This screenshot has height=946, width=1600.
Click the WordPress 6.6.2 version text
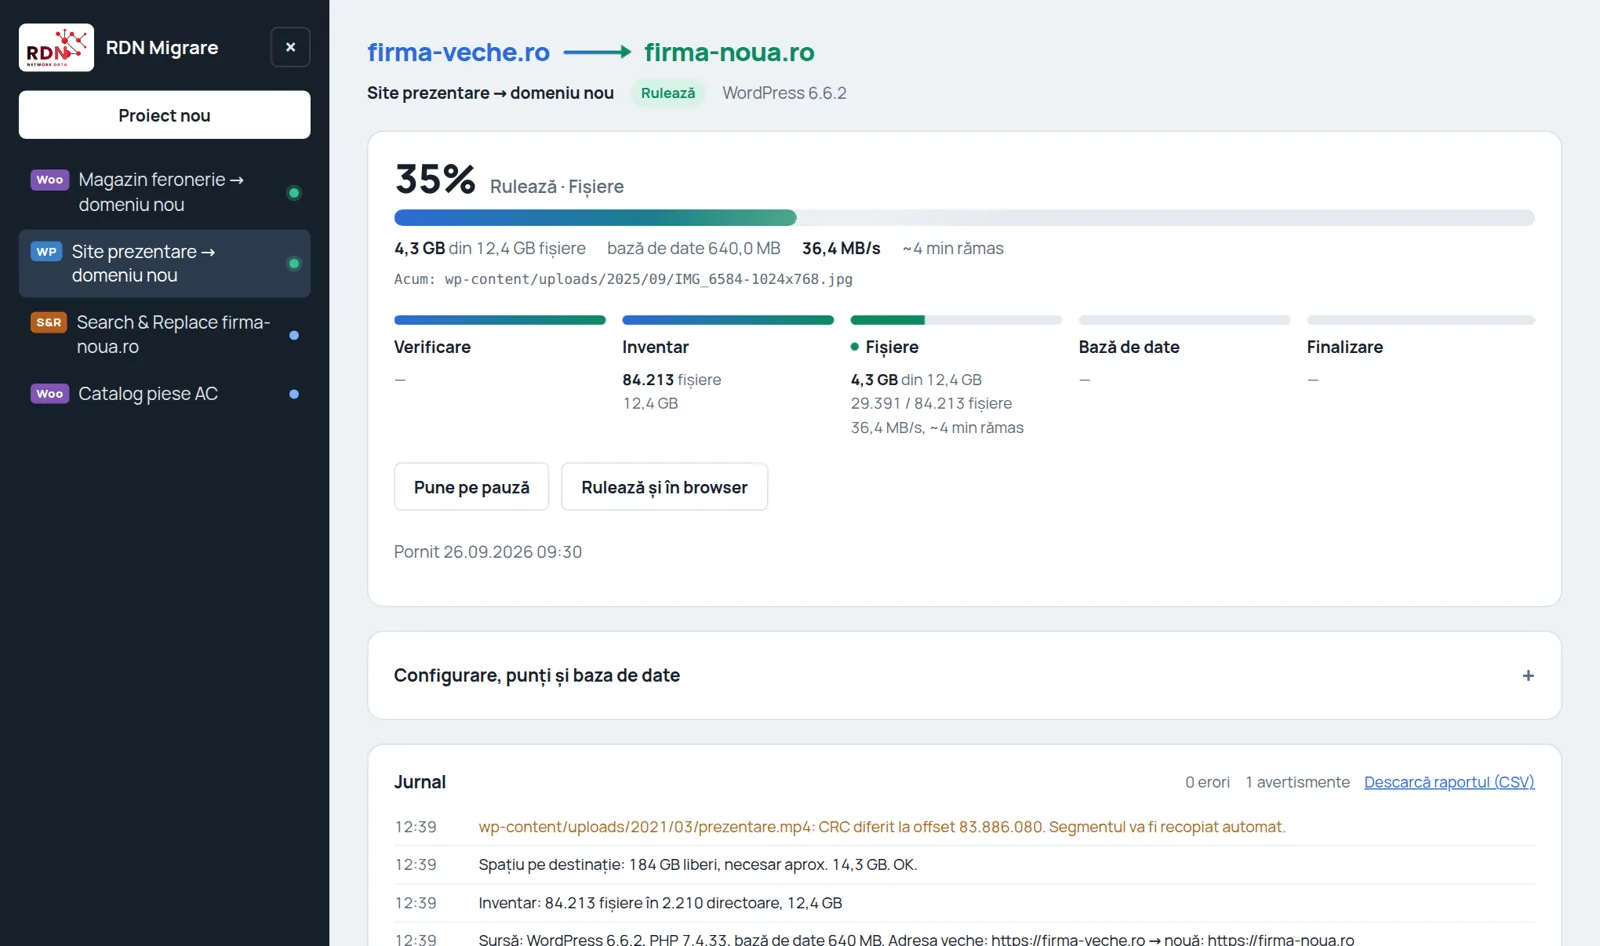point(784,93)
